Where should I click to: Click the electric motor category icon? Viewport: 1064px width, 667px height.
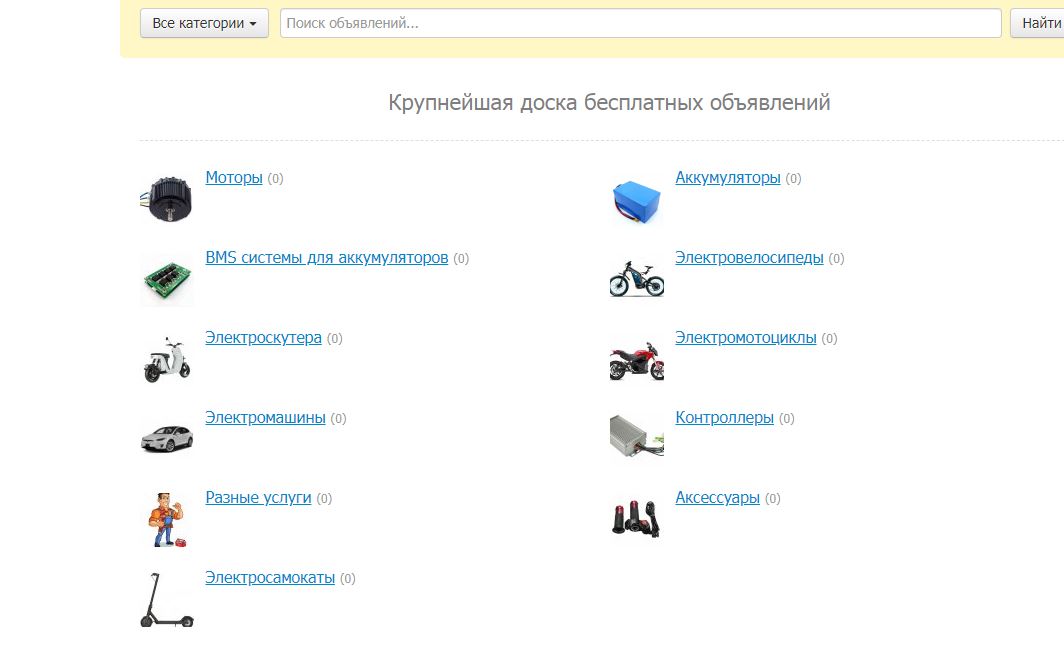point(166,198)
